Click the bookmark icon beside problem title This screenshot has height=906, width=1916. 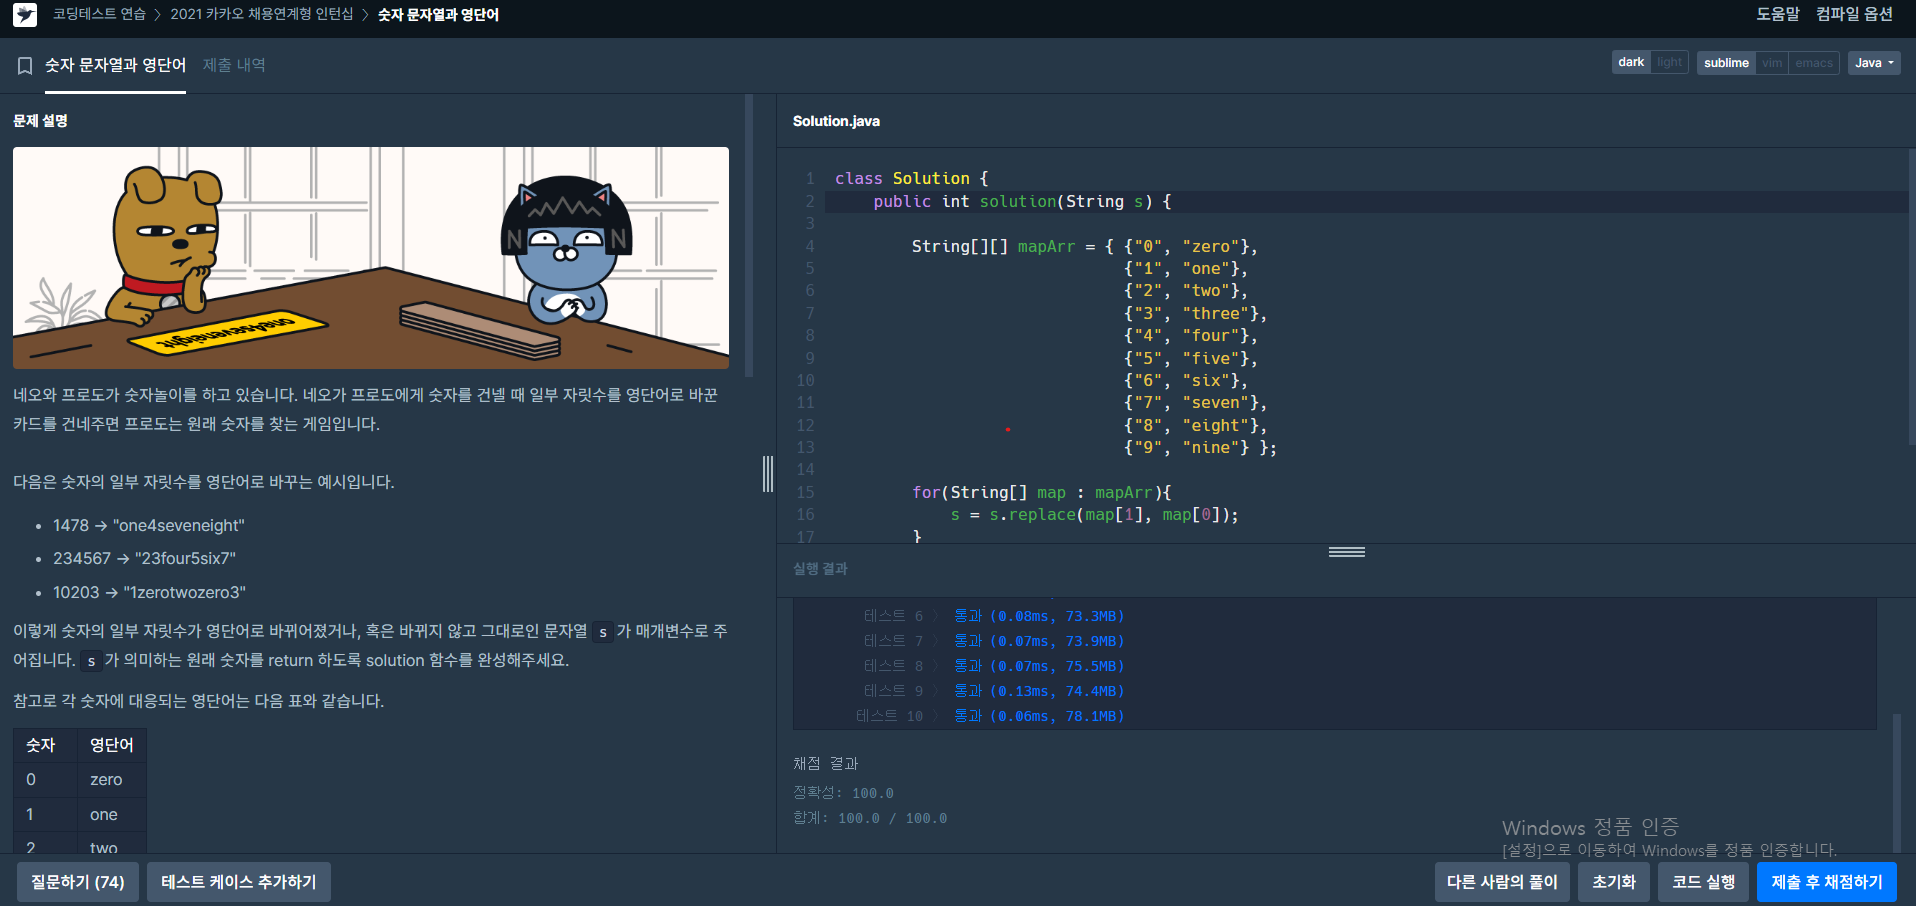point(25,66)
